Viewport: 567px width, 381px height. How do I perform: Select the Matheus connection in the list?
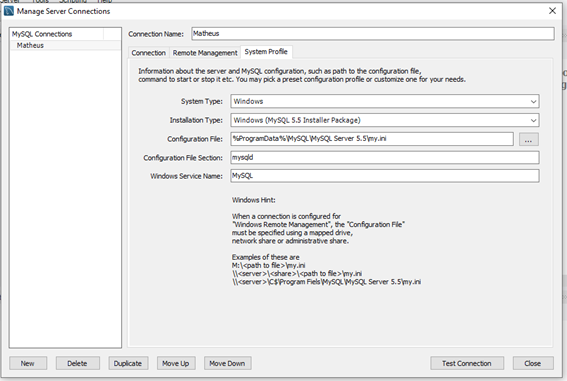65,45
